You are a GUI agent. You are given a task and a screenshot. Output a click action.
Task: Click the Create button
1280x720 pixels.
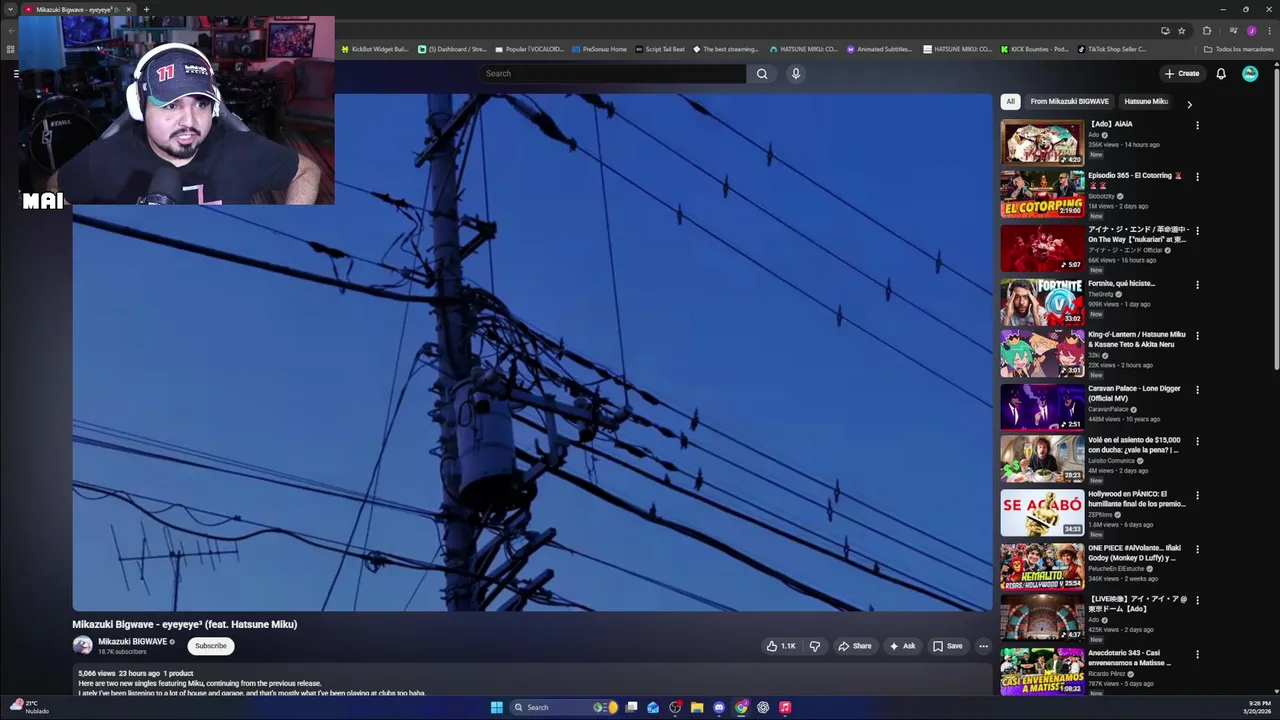[1182, 73]
